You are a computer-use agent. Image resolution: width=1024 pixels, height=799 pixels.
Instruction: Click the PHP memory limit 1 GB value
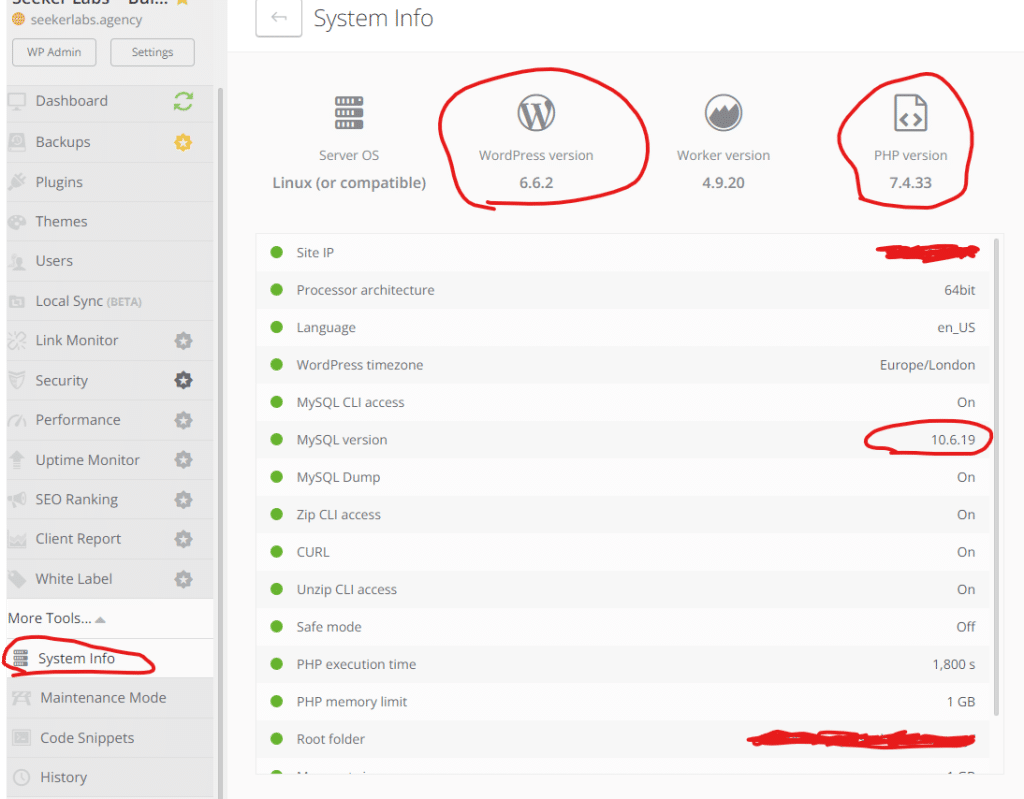pos(961,702)
